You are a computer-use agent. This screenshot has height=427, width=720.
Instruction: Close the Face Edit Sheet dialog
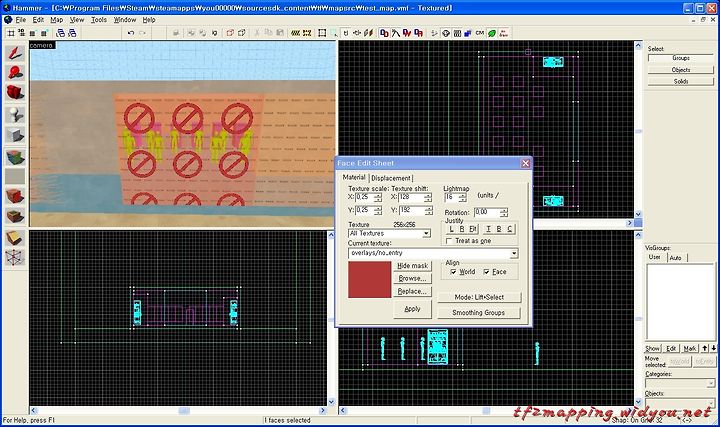[525, 163]
